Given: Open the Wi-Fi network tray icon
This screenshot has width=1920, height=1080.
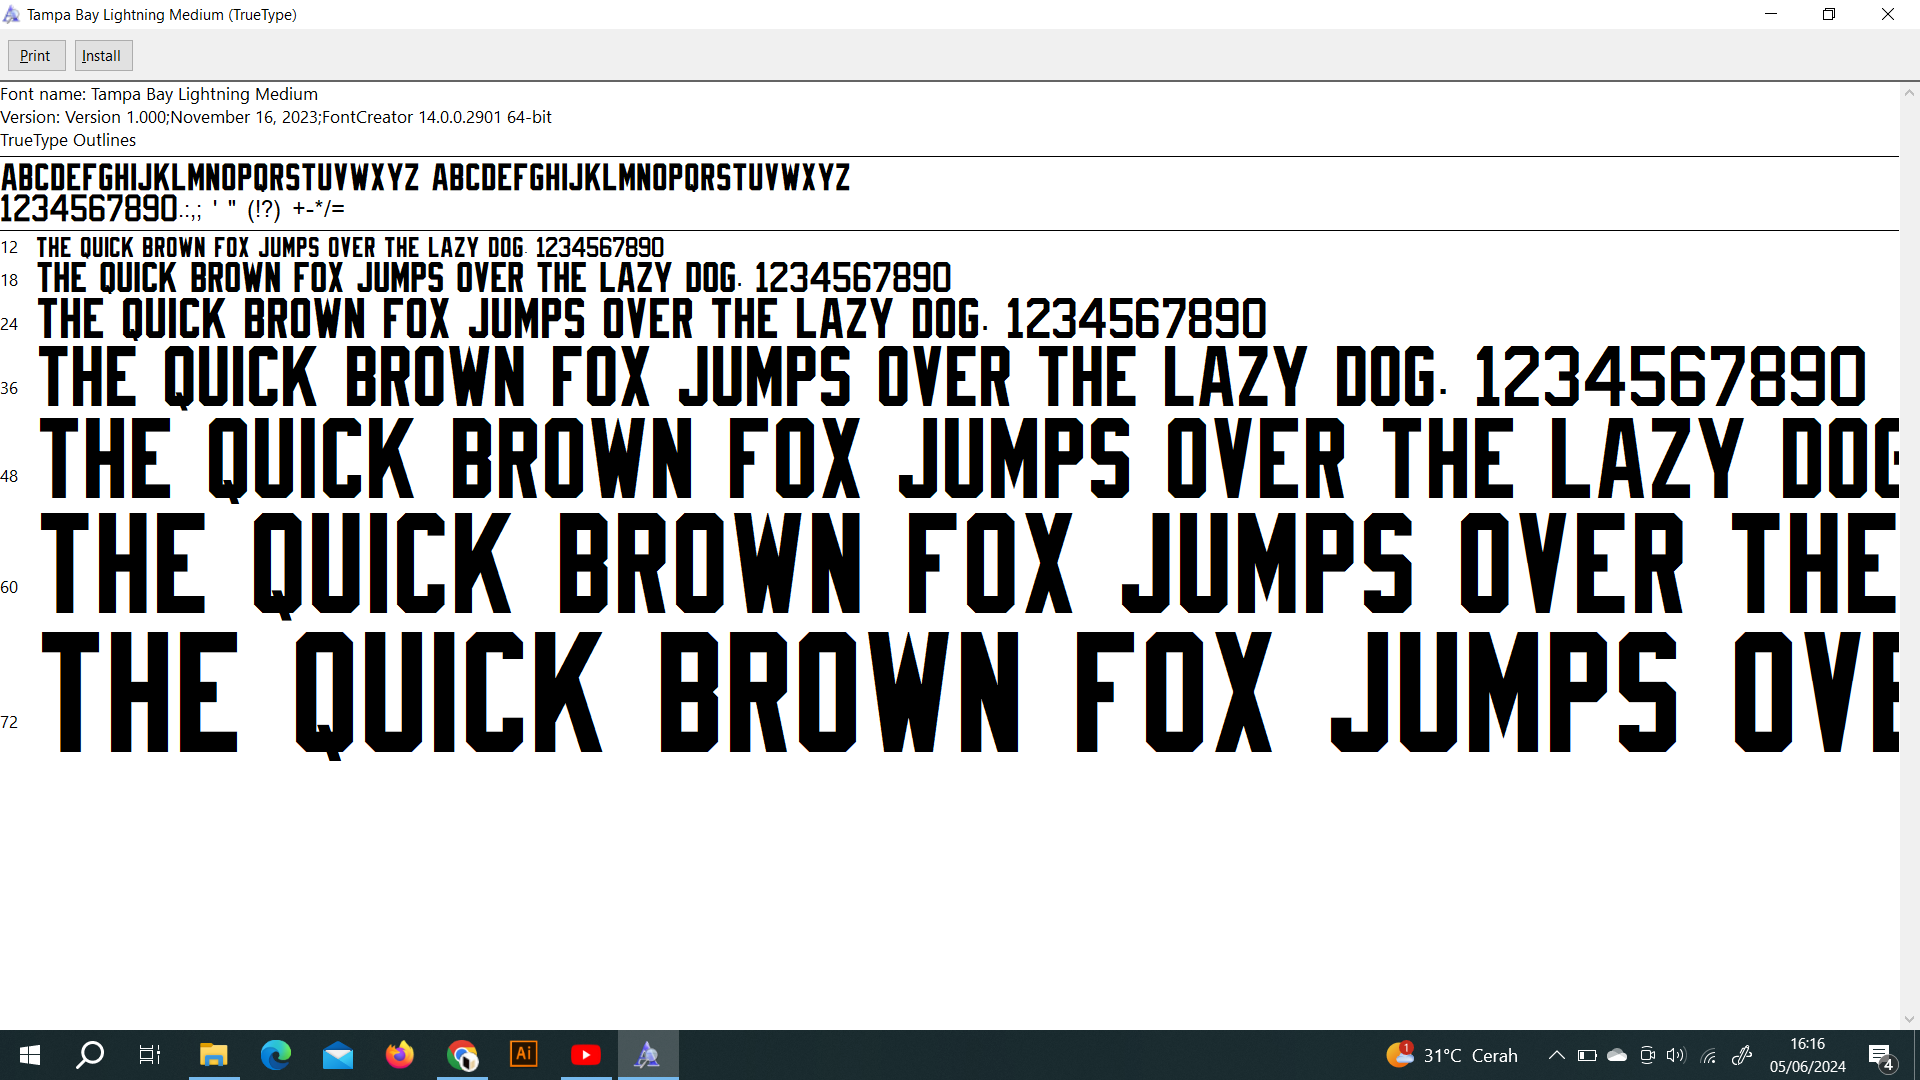Looking at the screenshot, I should coord(1709,1055).
